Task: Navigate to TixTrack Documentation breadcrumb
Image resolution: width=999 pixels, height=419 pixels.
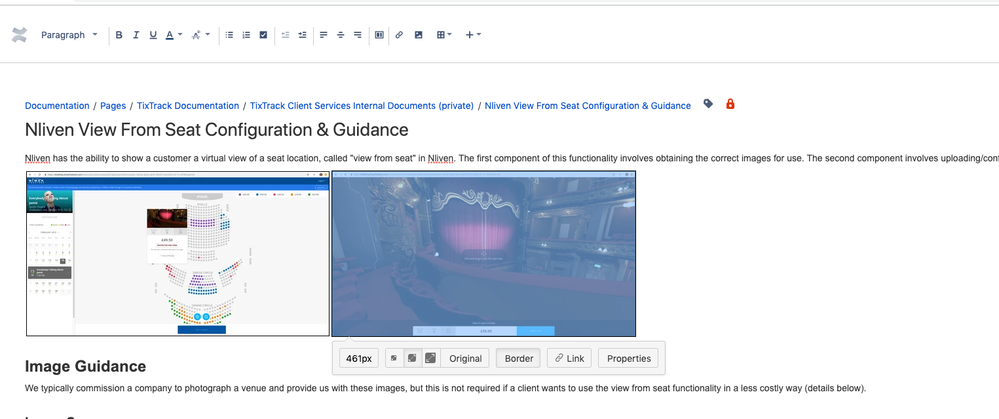Action: [188, 106]
